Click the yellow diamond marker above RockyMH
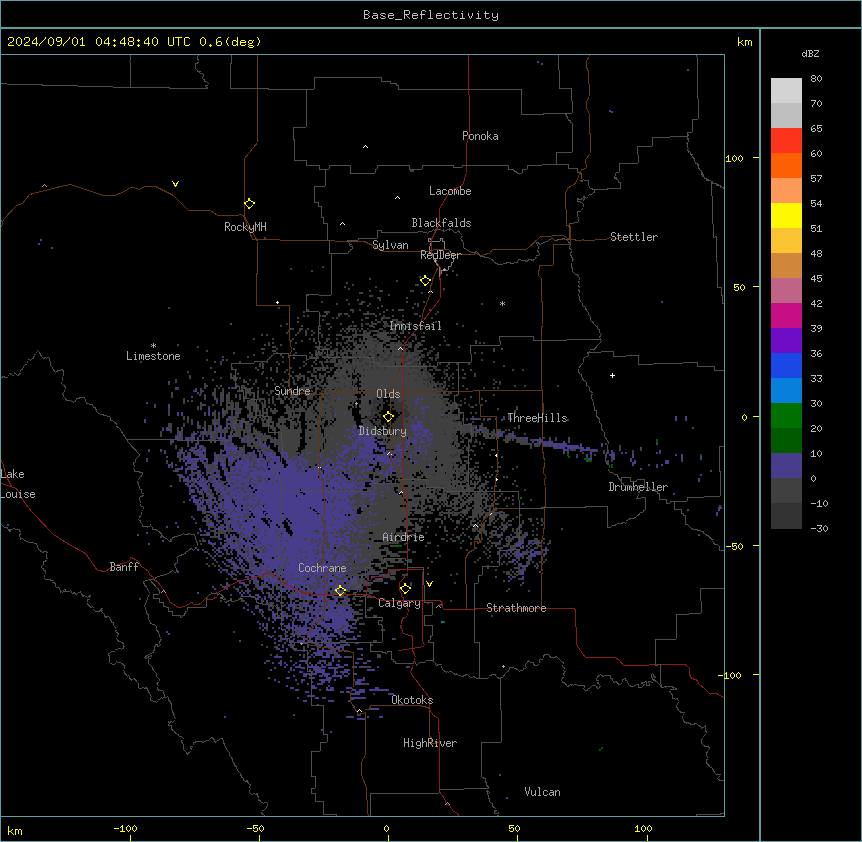The width and height of the screenshot is (862, 842). tap(250, 204)
